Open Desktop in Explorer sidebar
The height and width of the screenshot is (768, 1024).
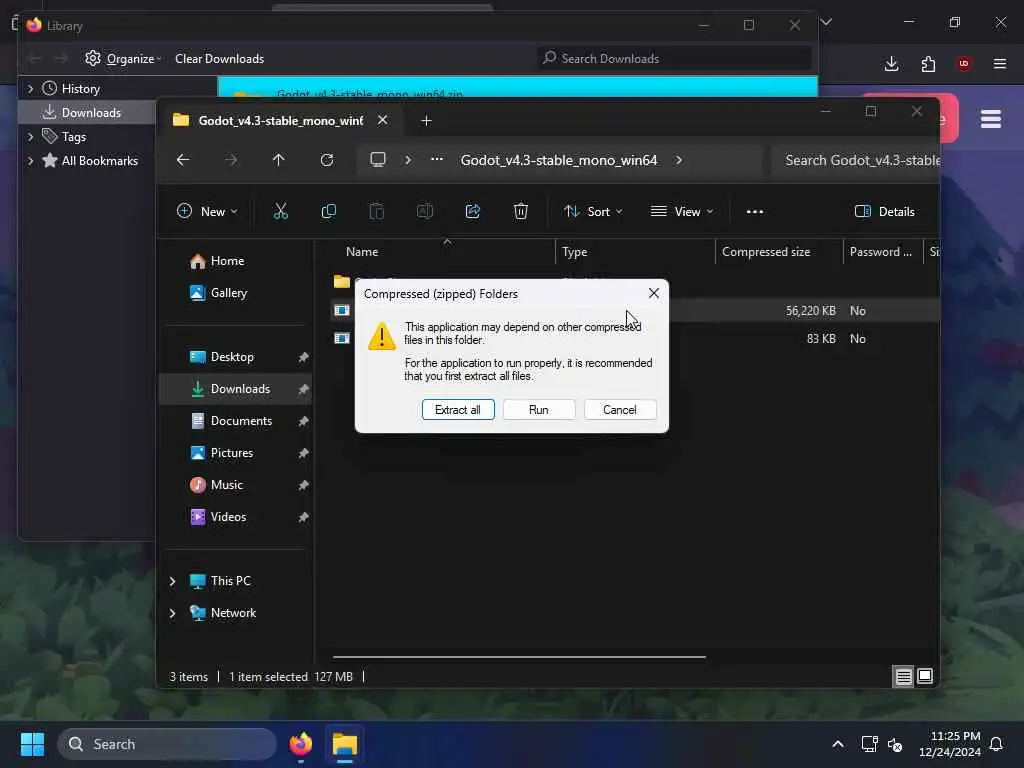[232, 357]
